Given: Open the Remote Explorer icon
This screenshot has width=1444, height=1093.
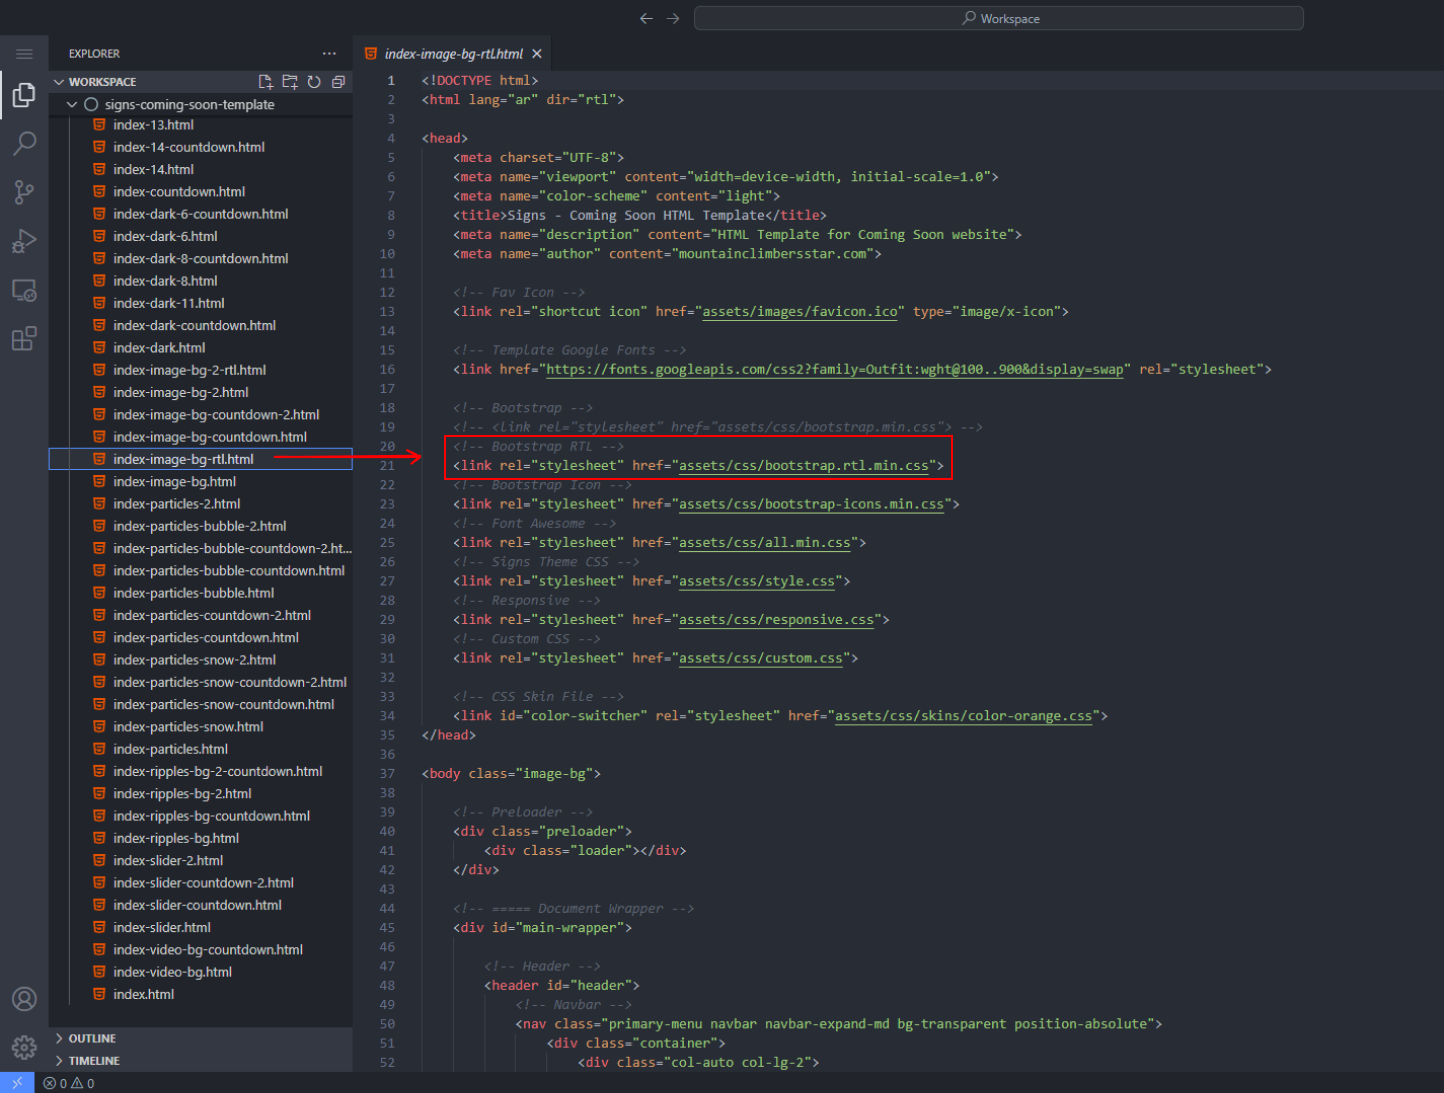Looking at the screenshot, I should (x=24, y=291).
